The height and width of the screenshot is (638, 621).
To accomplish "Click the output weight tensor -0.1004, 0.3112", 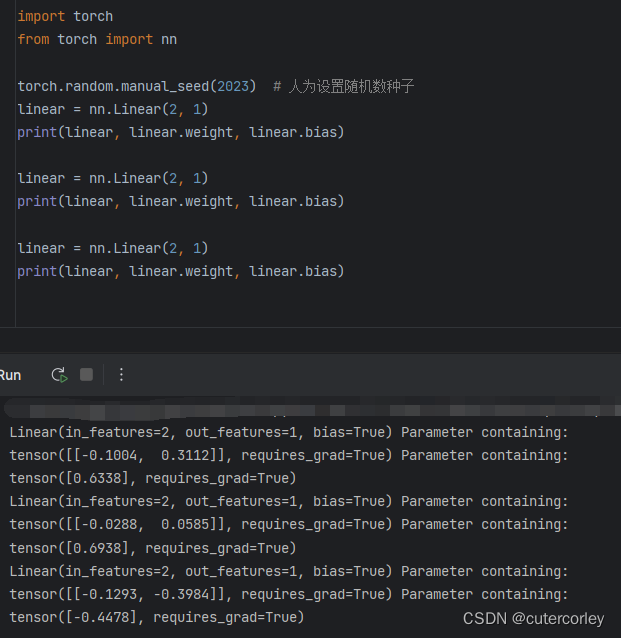I will (x=120, y=455).
